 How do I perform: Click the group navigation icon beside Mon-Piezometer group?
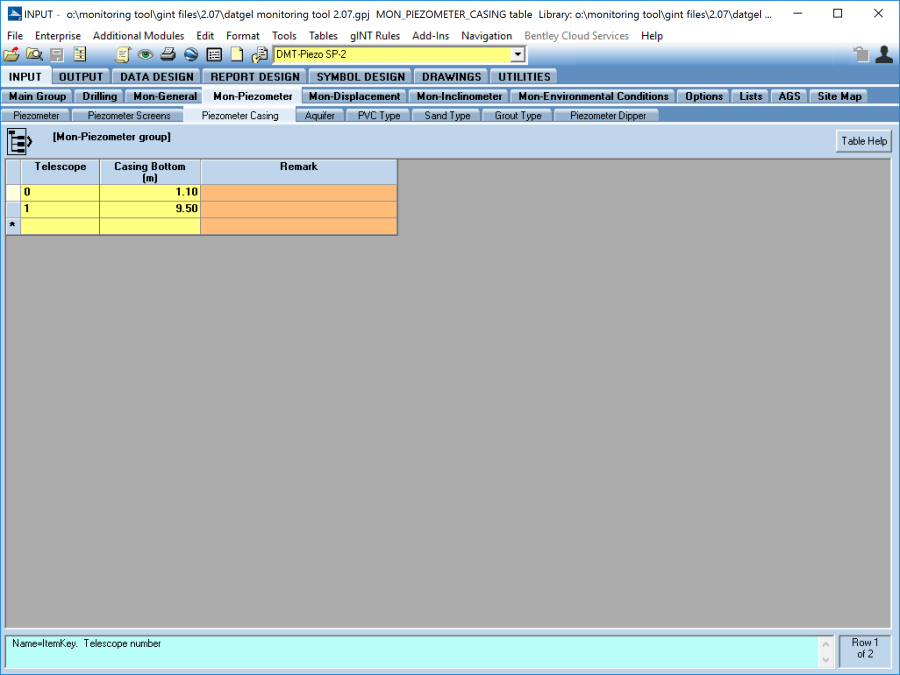[x=18, y=141]
